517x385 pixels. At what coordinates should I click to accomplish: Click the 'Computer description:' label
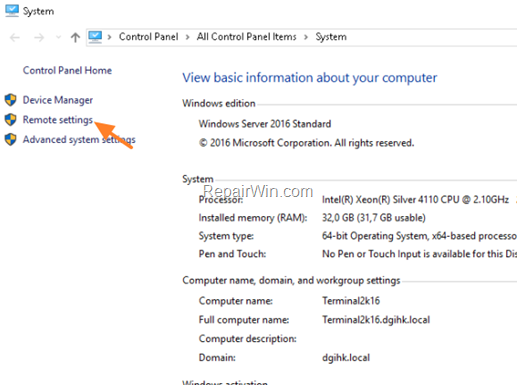(248, 339)
